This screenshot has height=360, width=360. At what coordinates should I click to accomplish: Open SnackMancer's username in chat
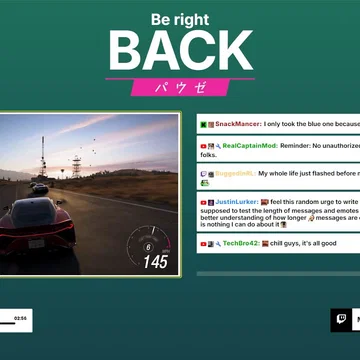(x=238, y=124)
